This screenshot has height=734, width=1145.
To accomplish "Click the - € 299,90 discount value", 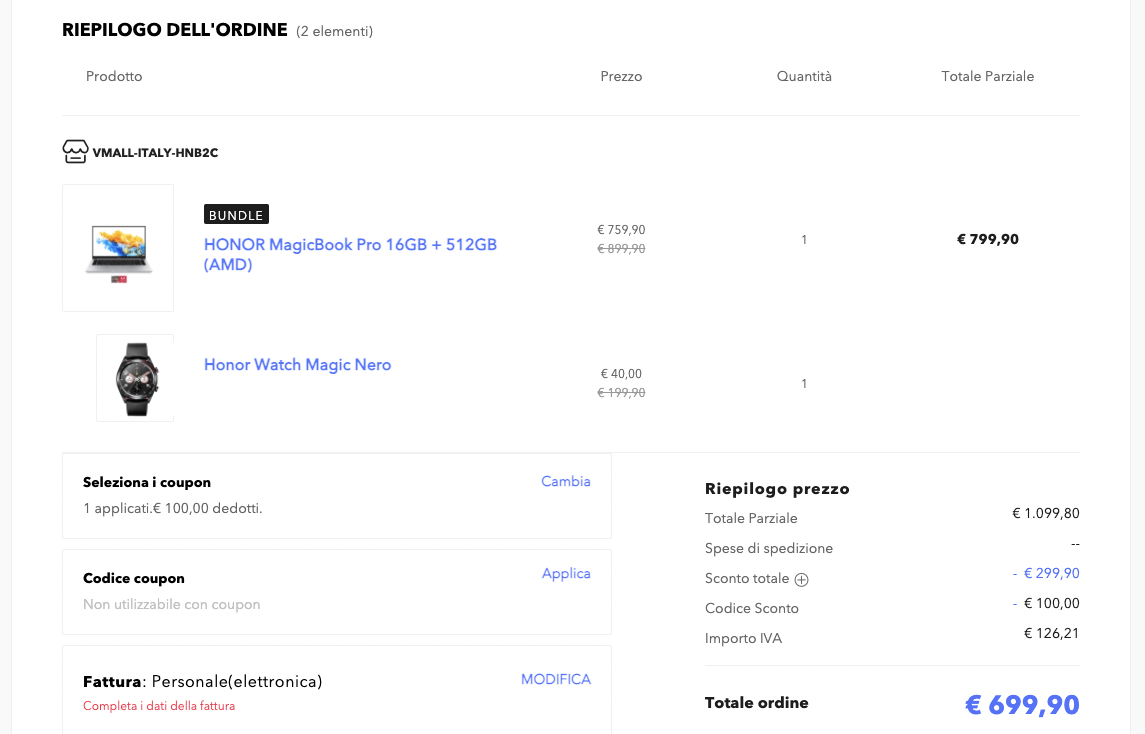I will [x=1046, y=573].
